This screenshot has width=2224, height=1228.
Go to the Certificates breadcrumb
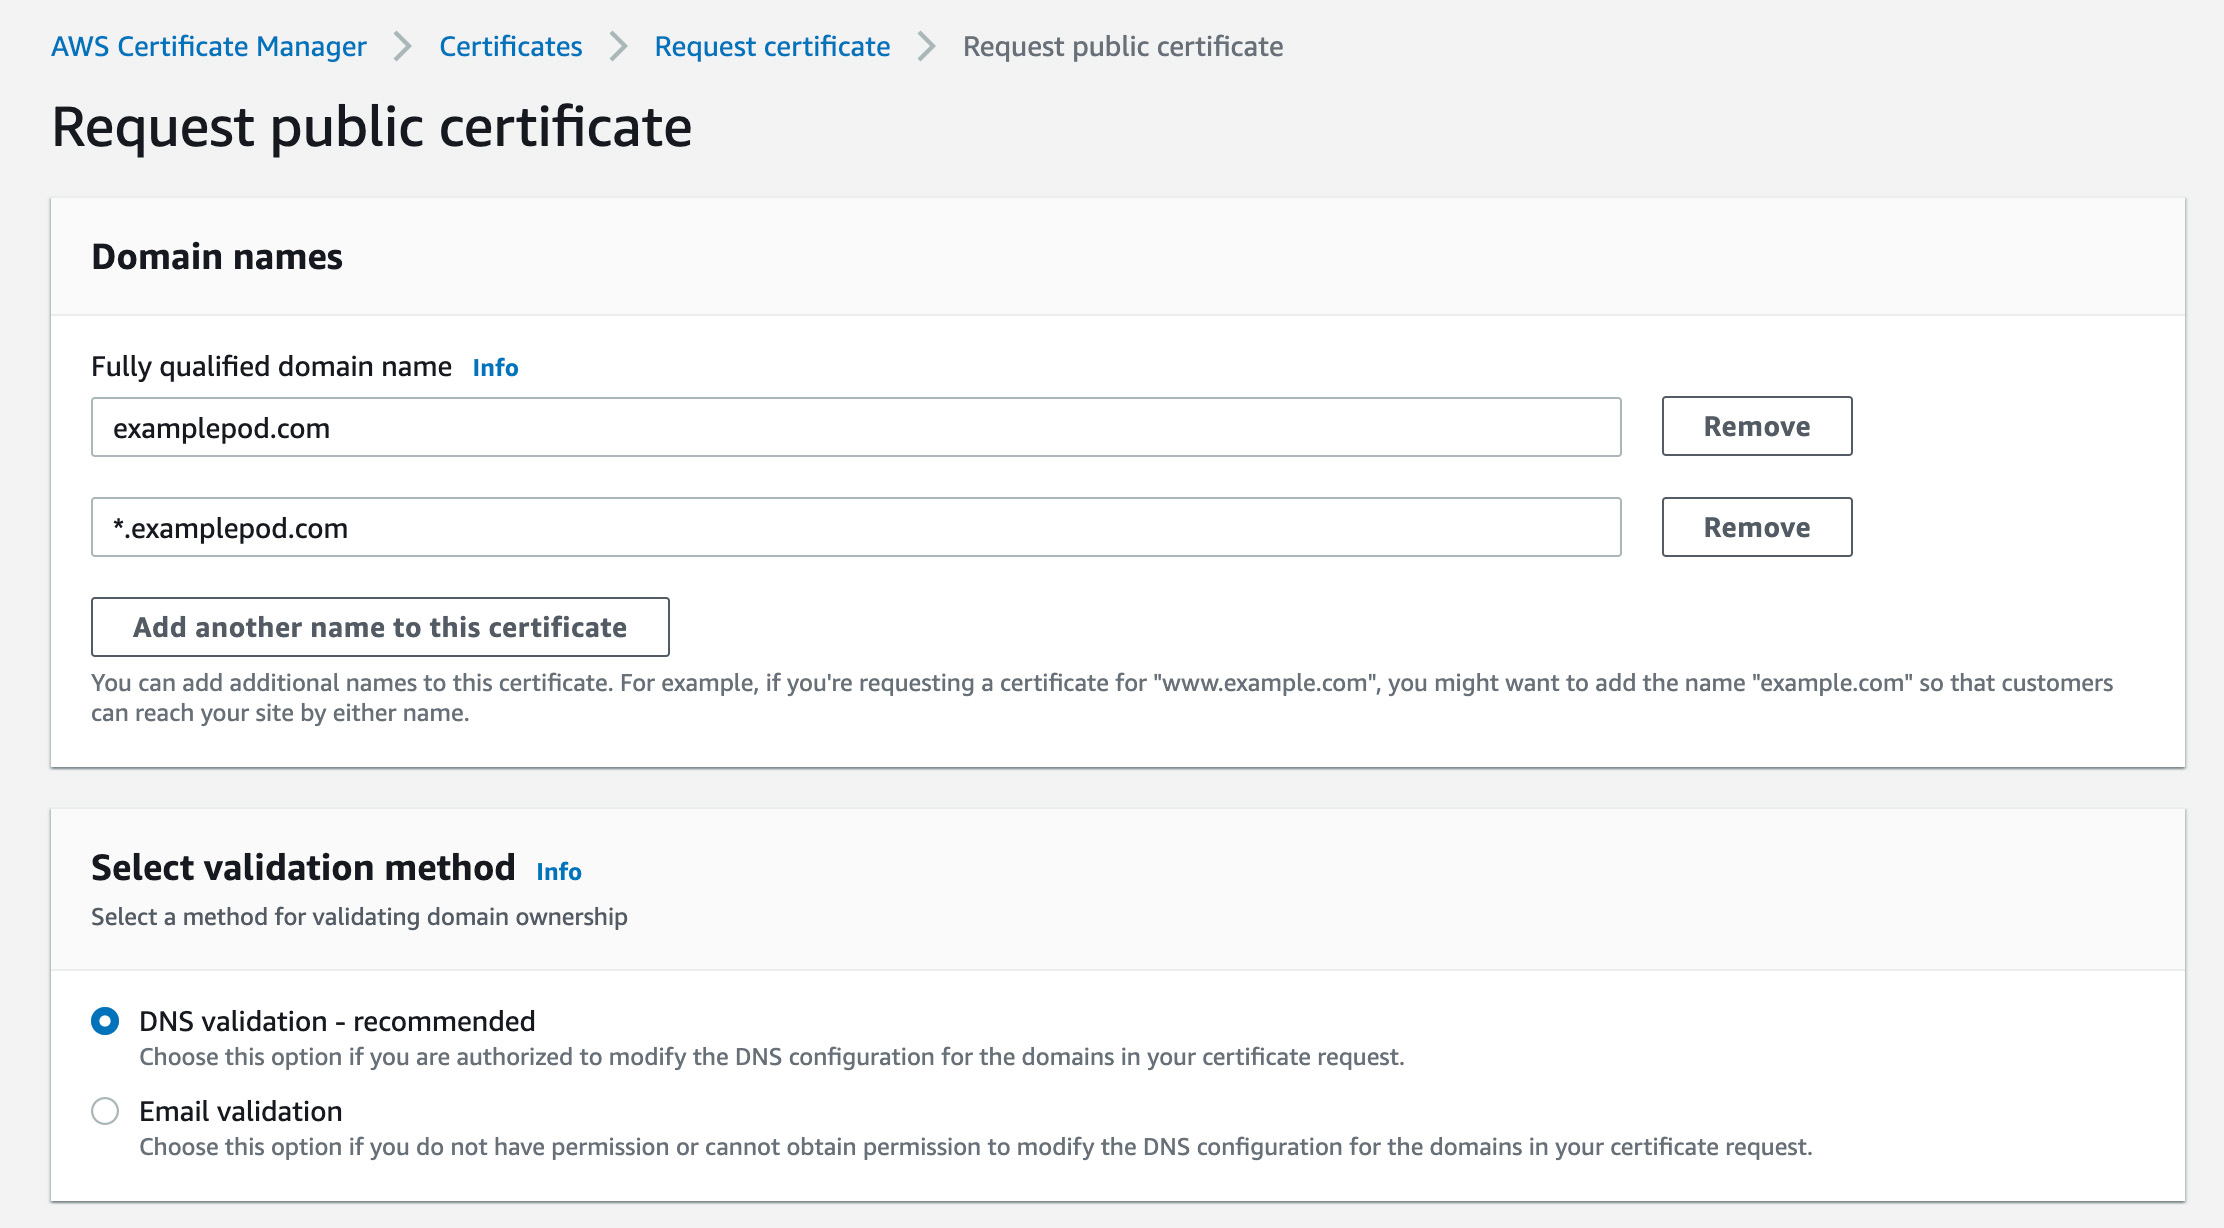[x=510, y=46]
